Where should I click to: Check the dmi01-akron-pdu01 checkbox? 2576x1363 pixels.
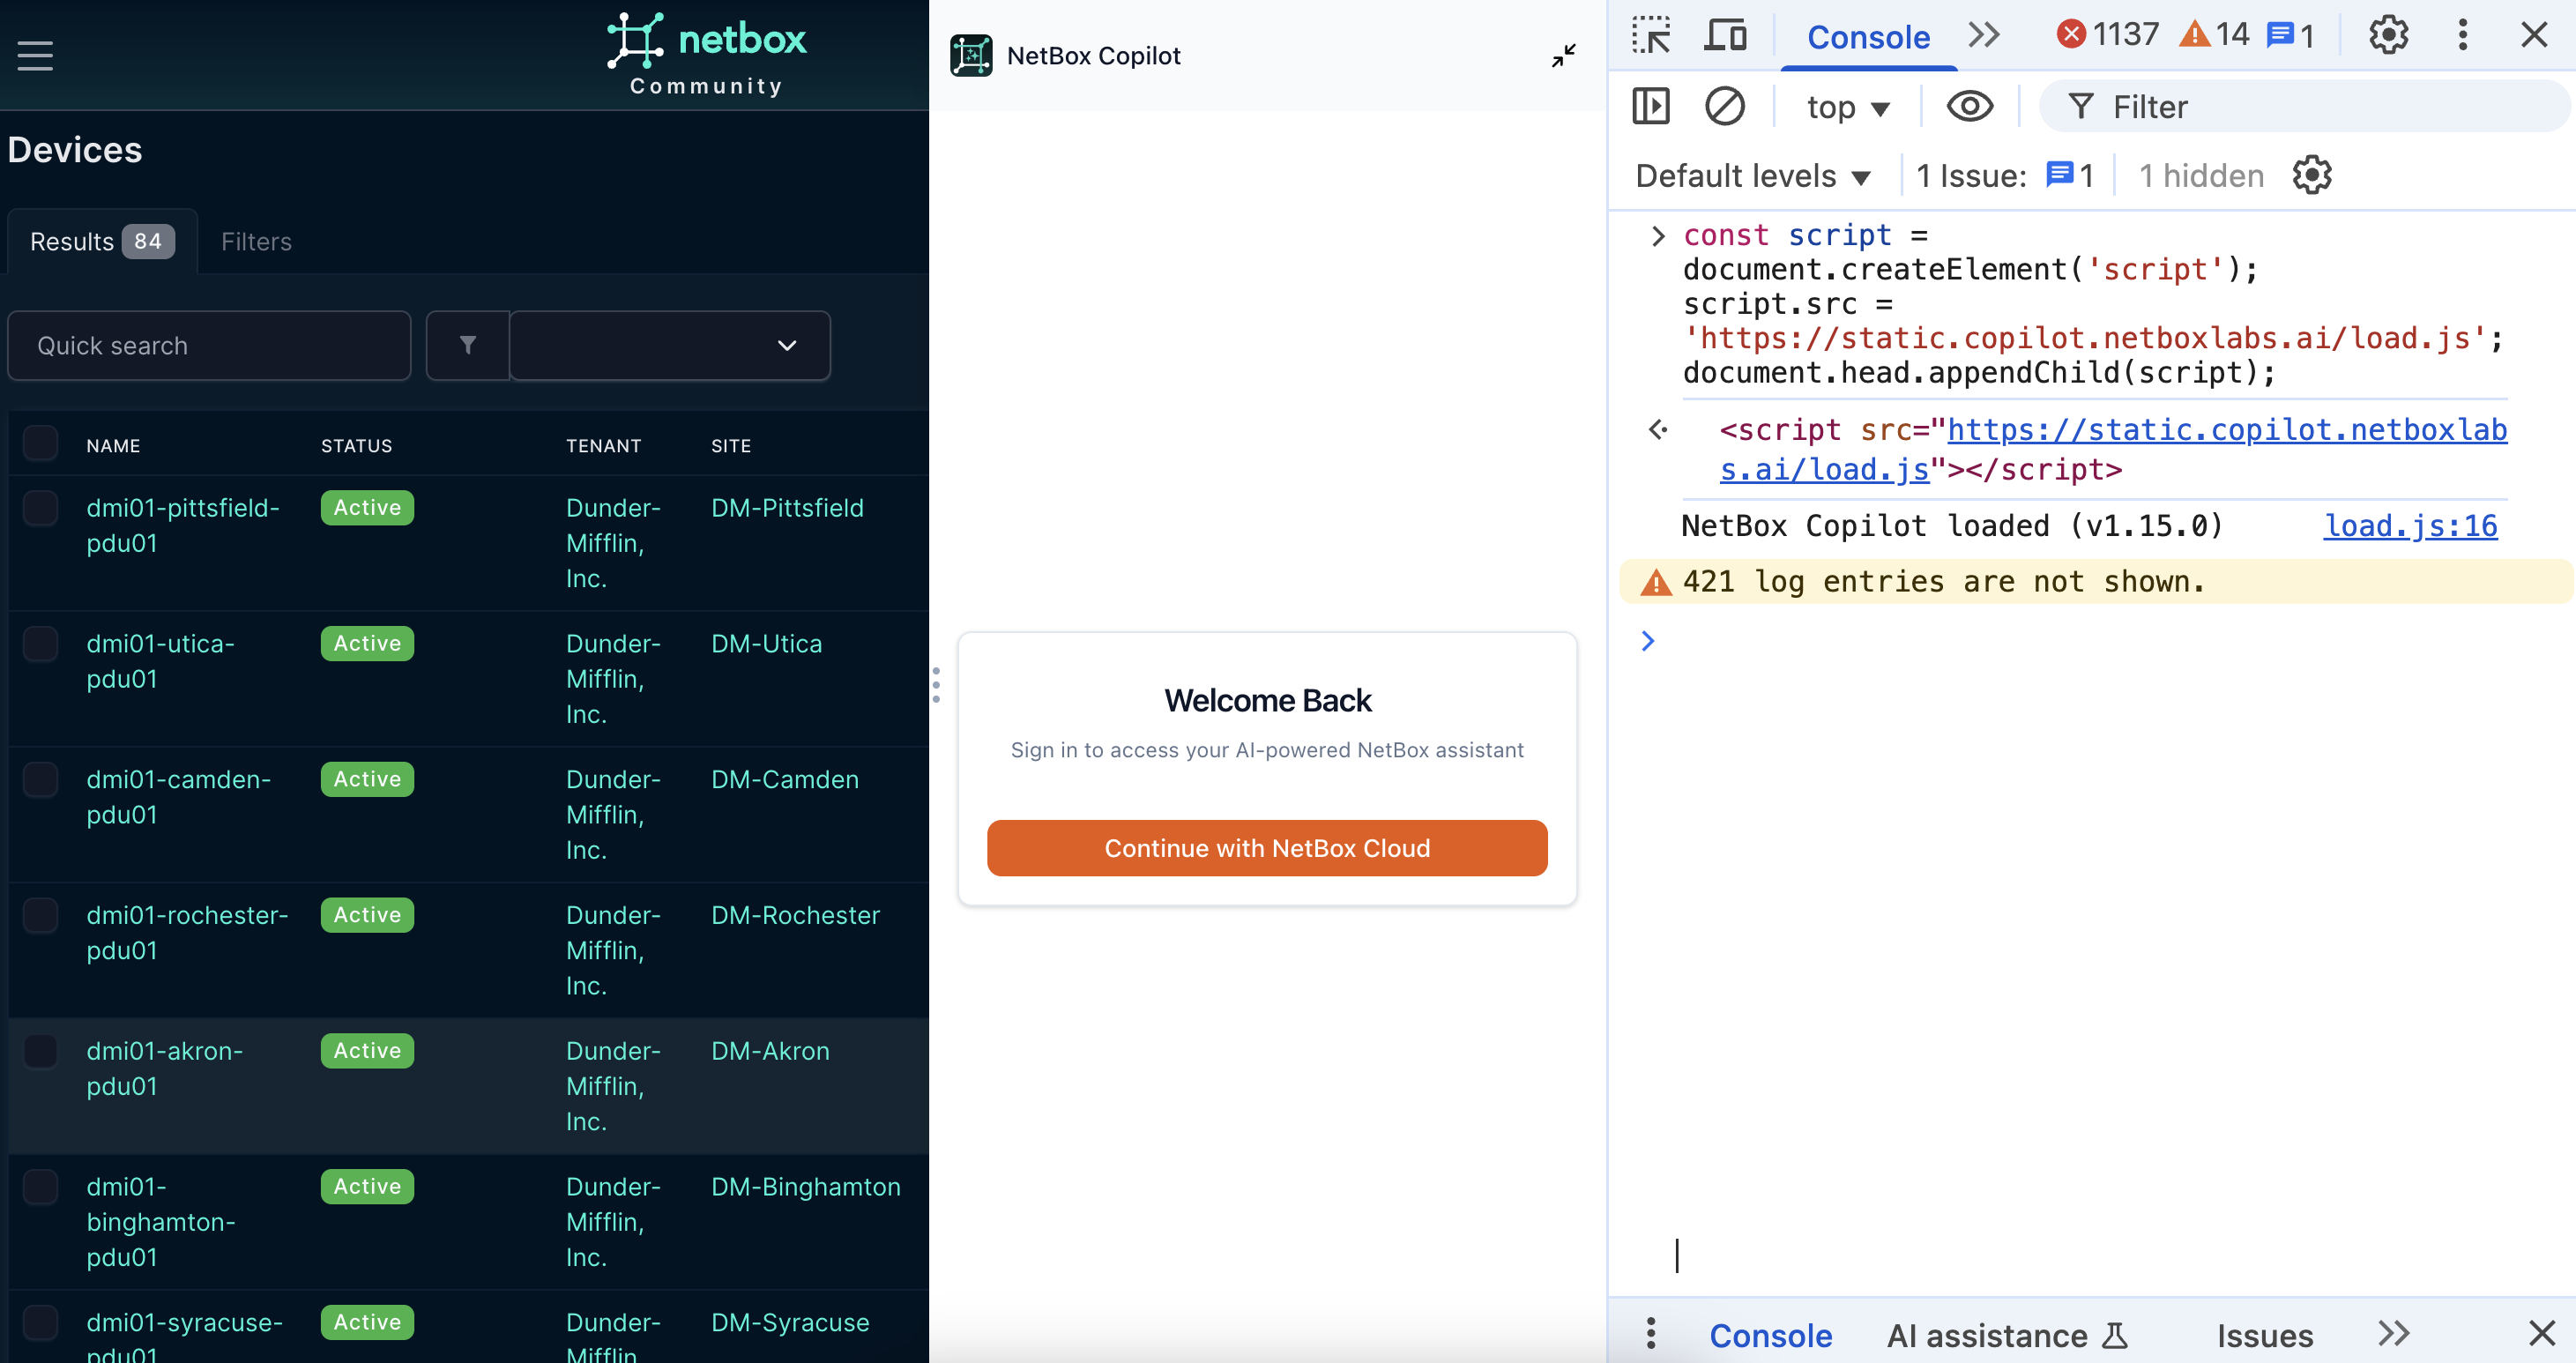pyautogui.click(x=40, y=1050)
